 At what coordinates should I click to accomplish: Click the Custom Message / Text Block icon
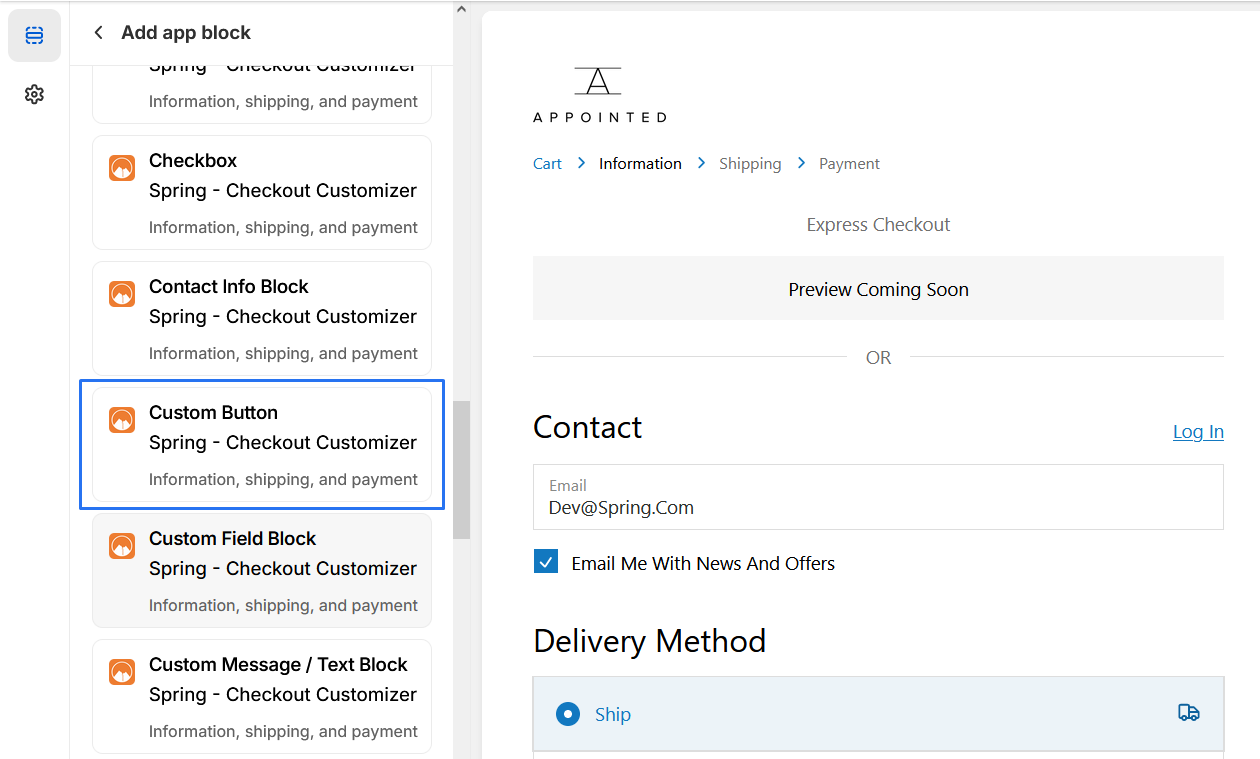(x=122, y=672)
